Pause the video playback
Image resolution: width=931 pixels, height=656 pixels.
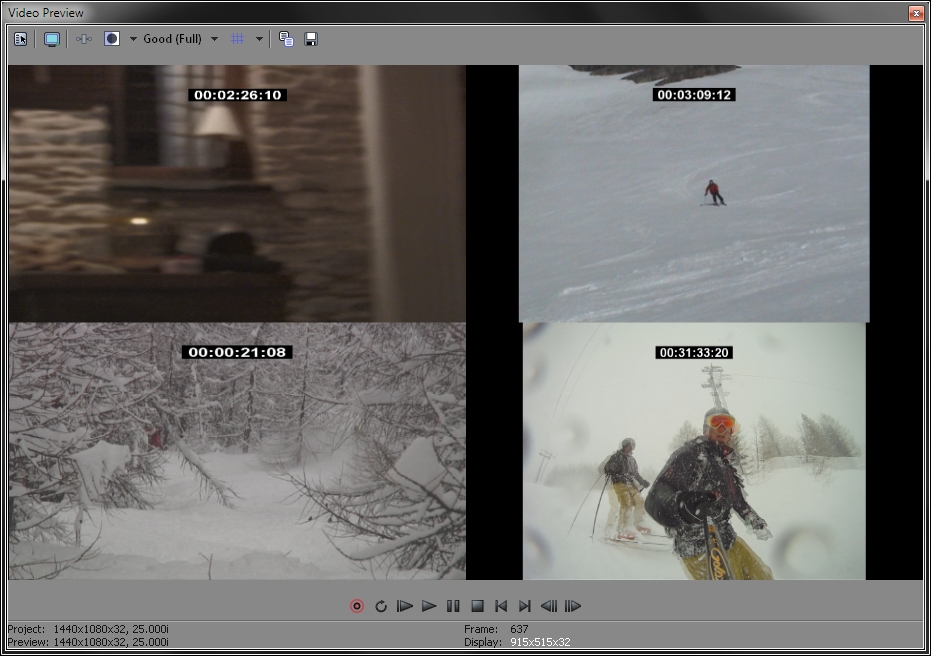(453, 606)
